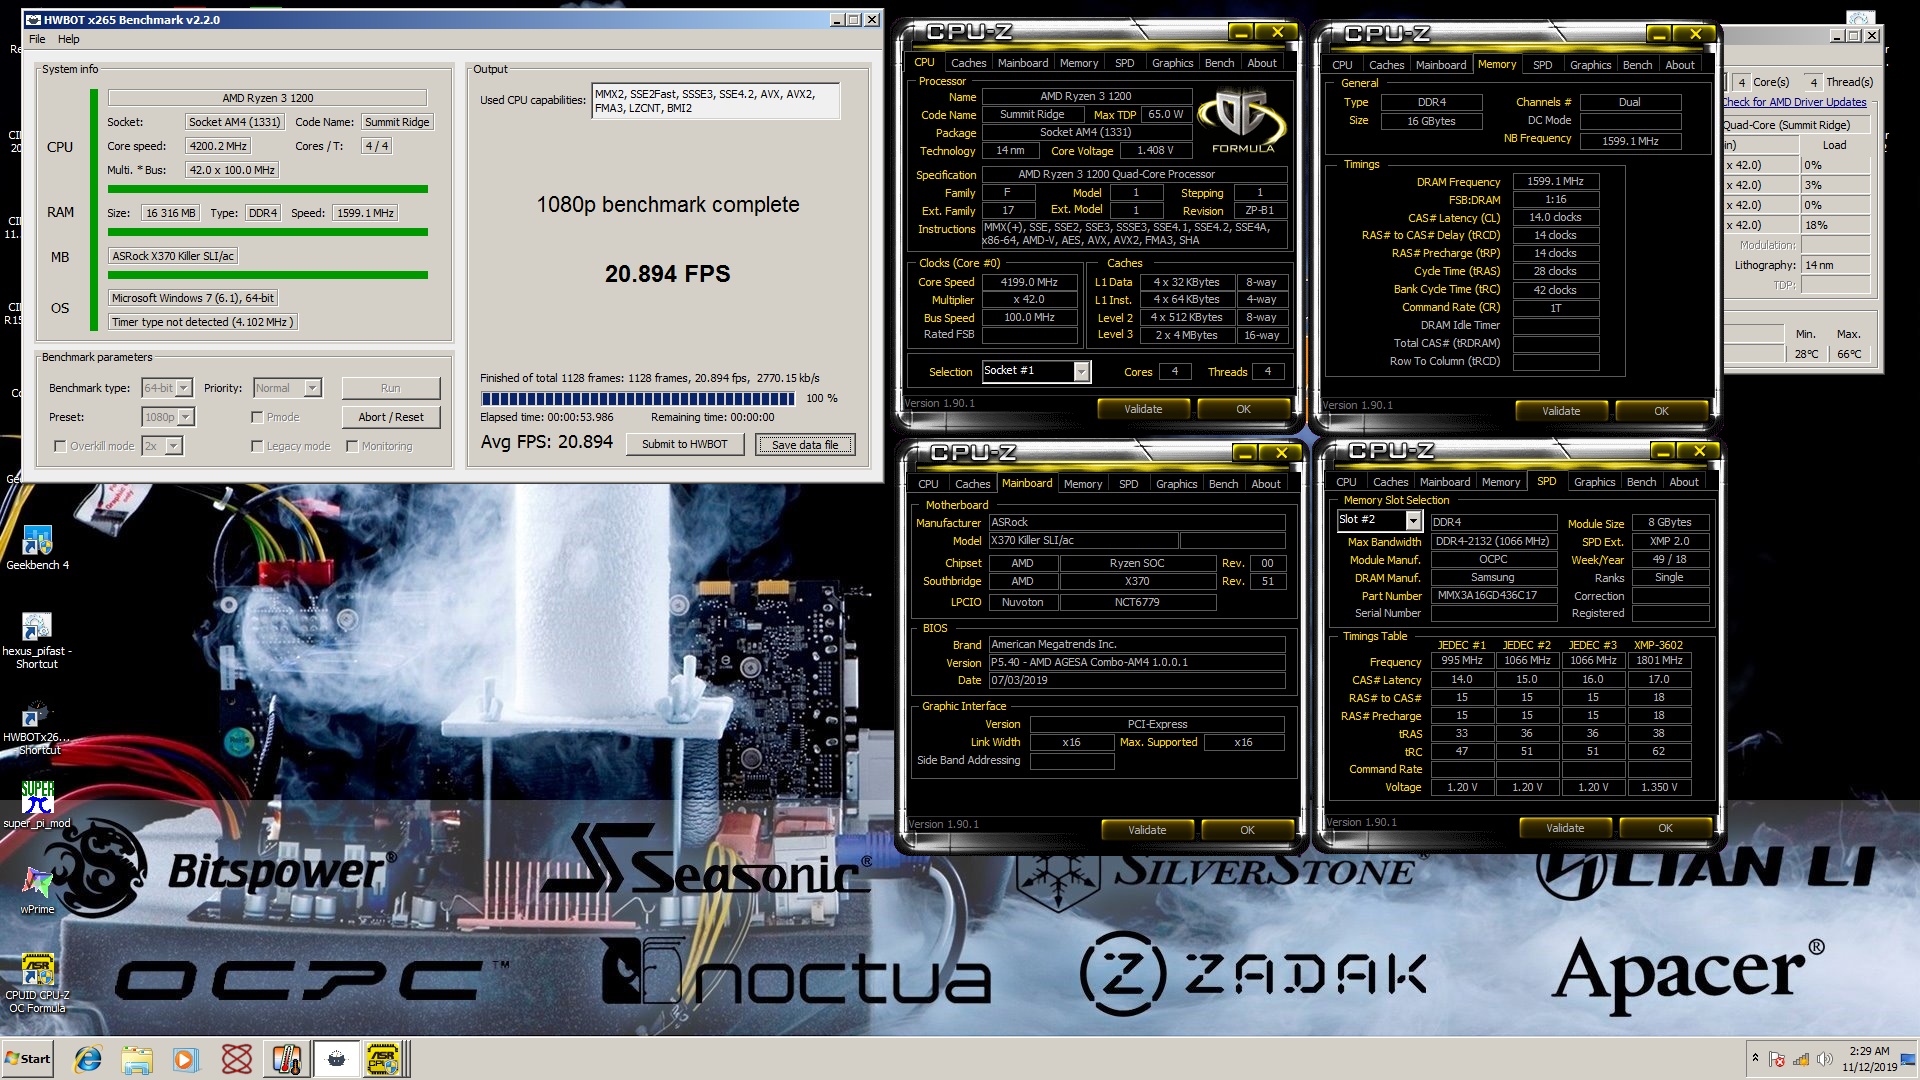
Task: Open the red atom-shaped taskbar app
Action: pos(236,1059)
